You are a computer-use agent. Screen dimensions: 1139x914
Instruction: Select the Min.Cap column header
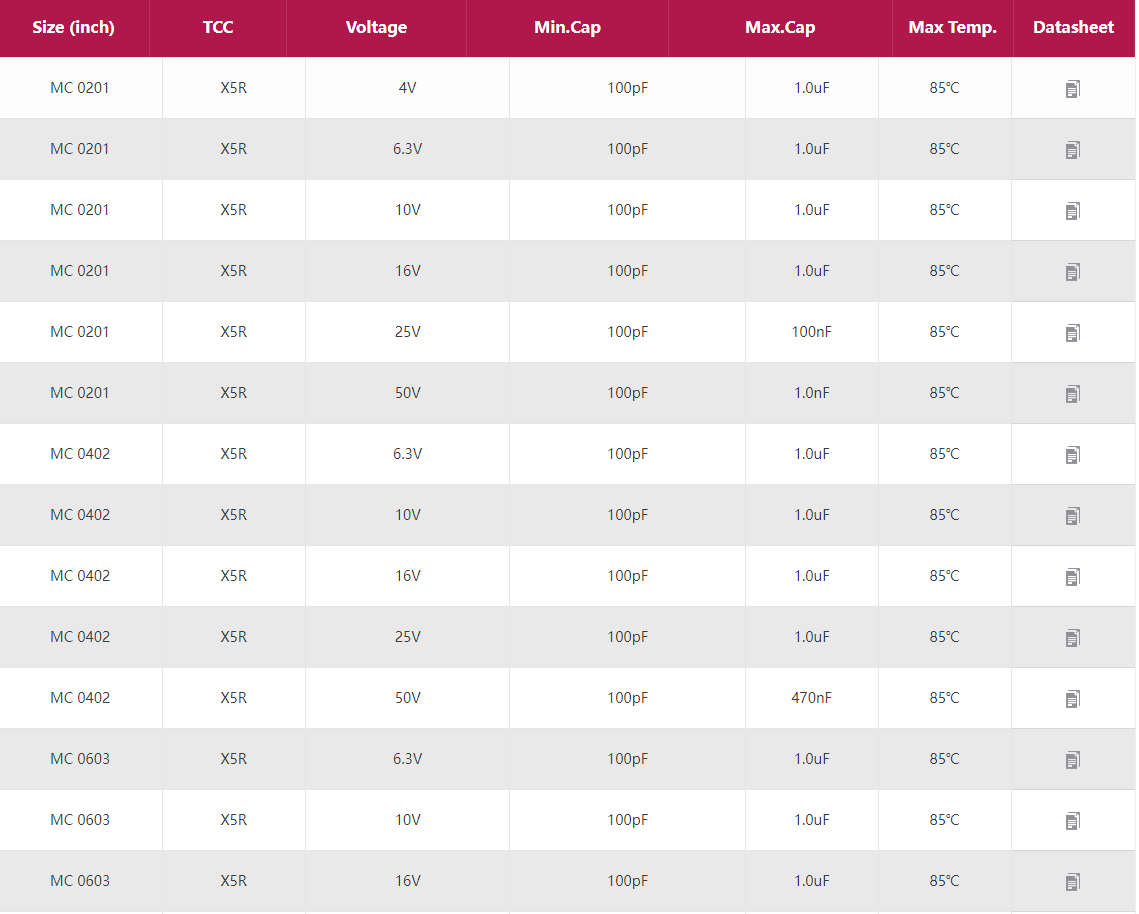(567, 28)
